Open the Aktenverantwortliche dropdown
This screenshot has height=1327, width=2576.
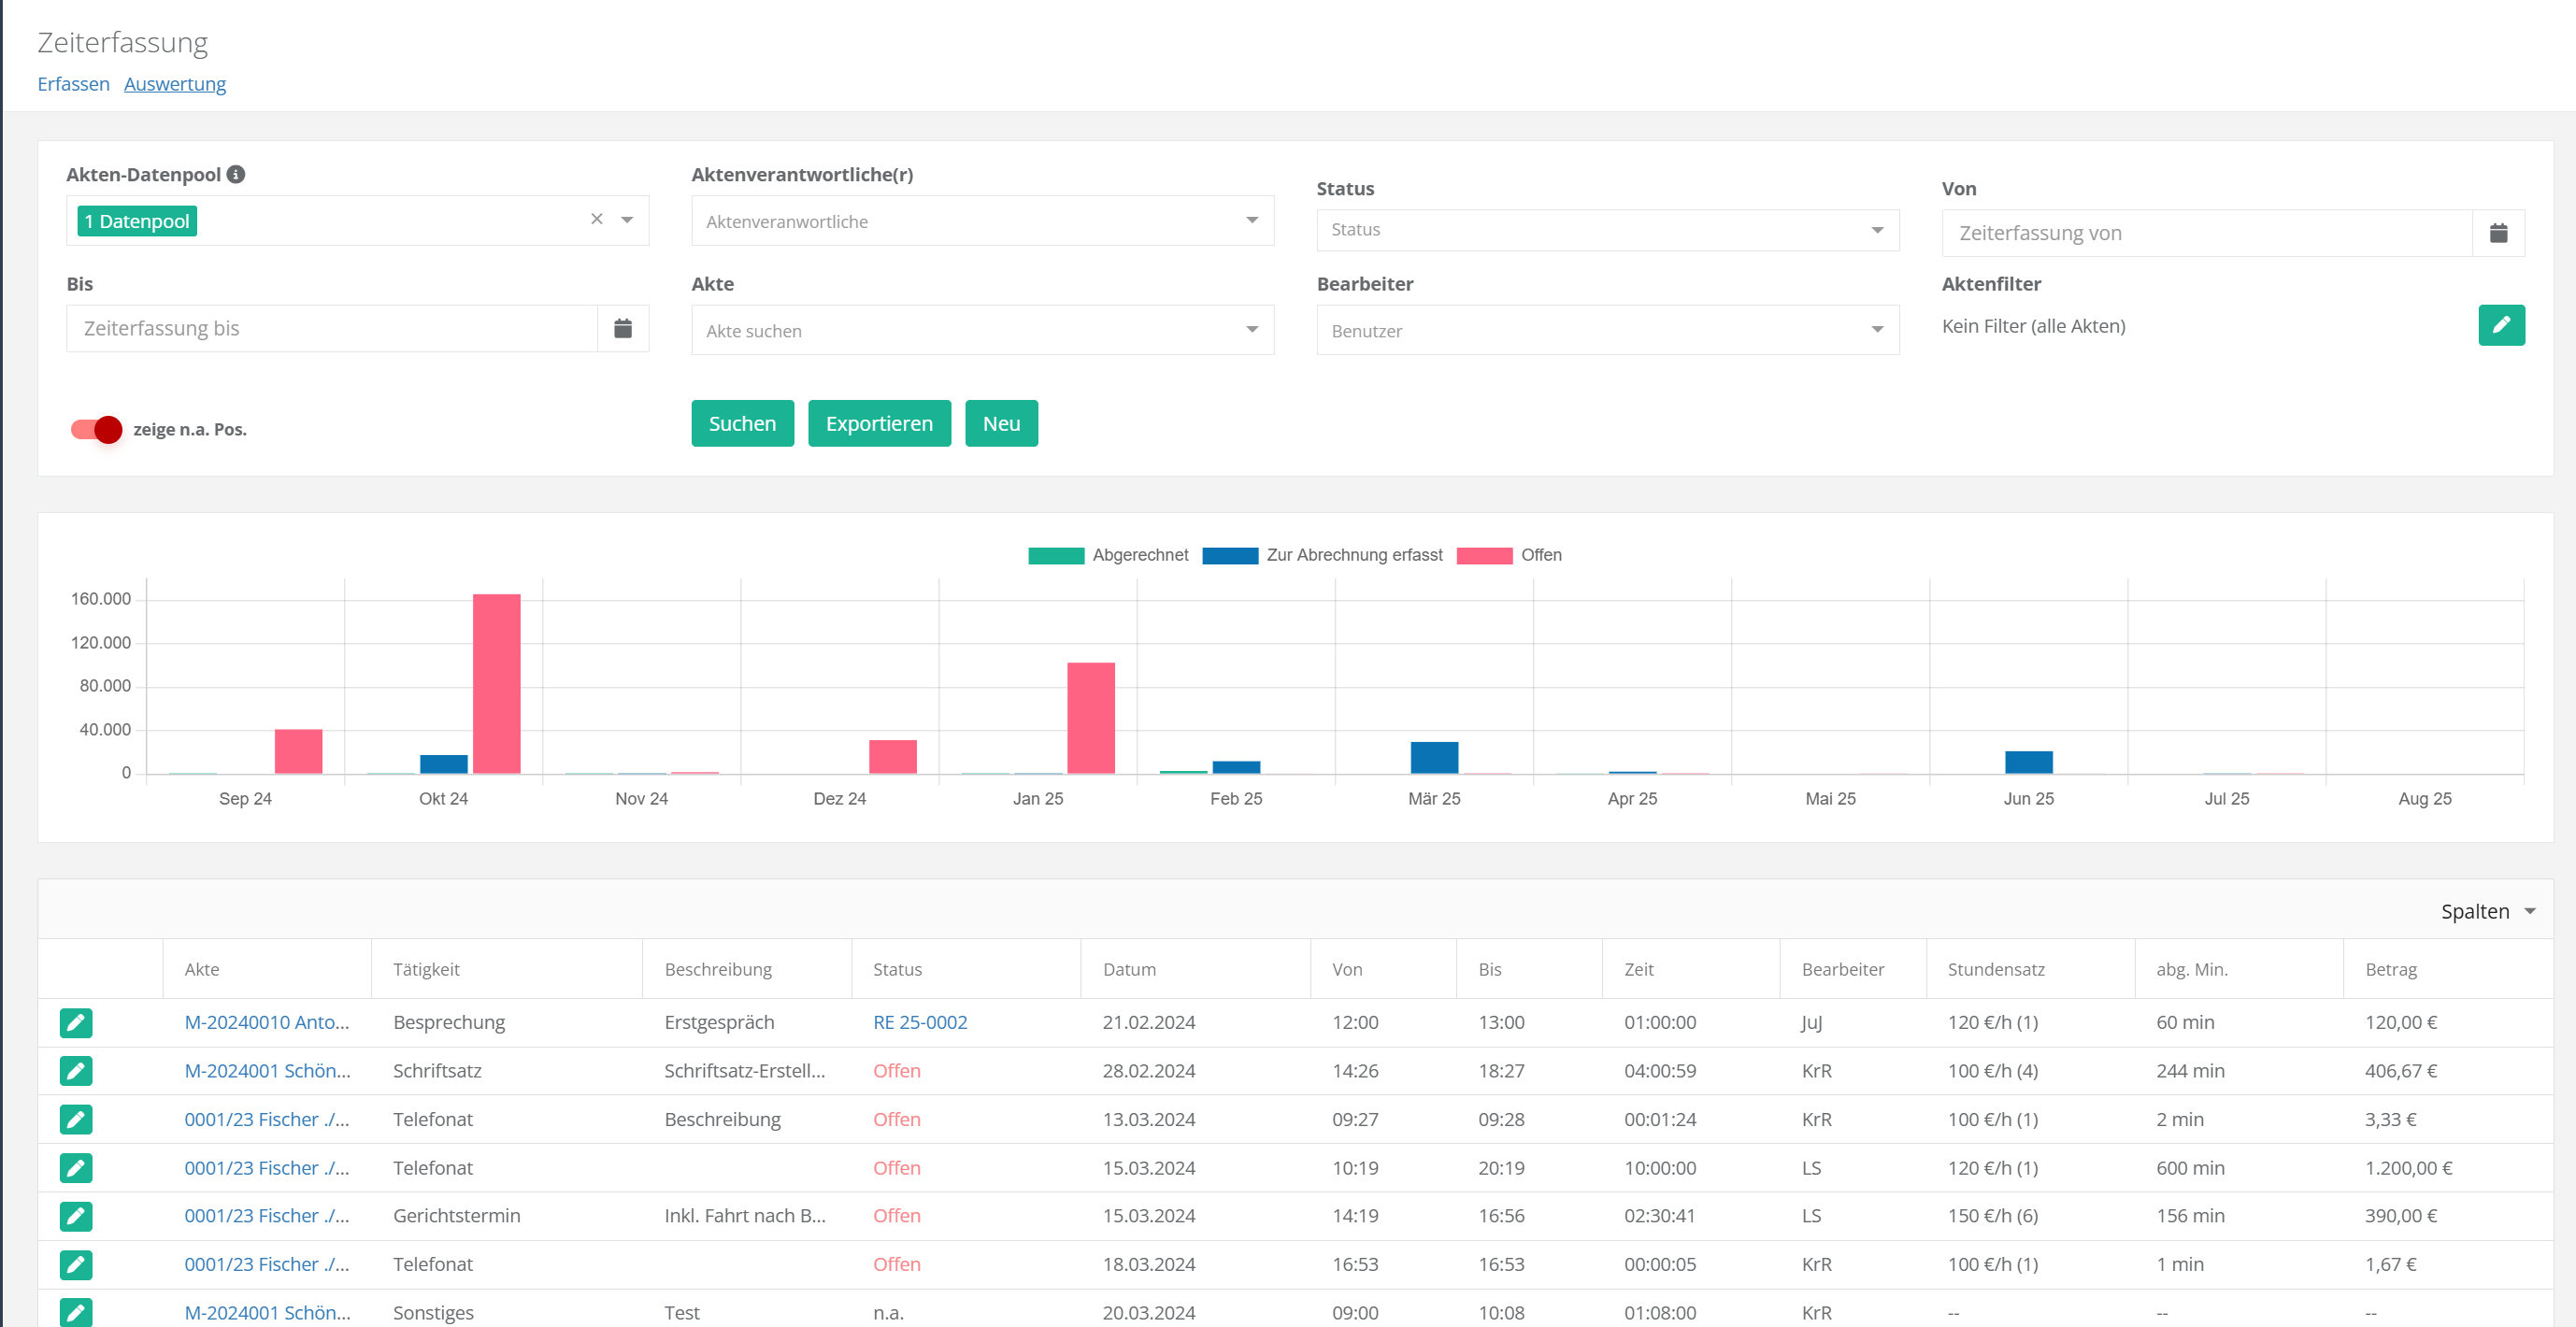pyautogui.click(x=982, y=221)
